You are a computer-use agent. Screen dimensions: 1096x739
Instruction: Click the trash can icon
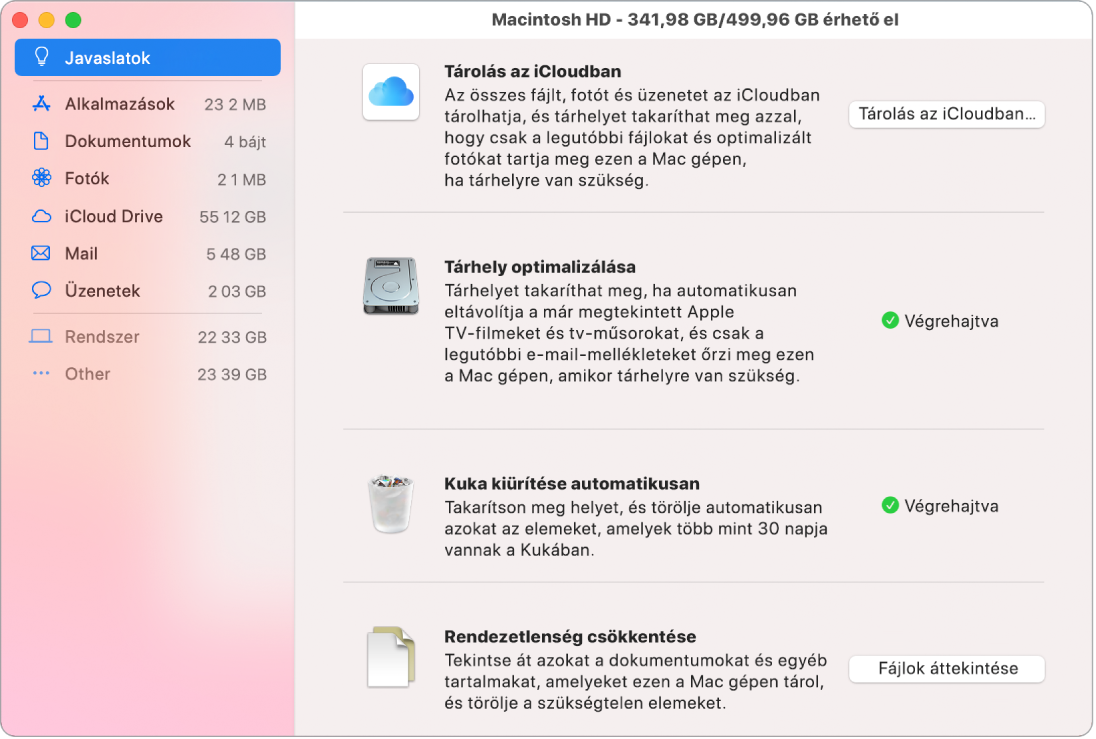(391, 505)
